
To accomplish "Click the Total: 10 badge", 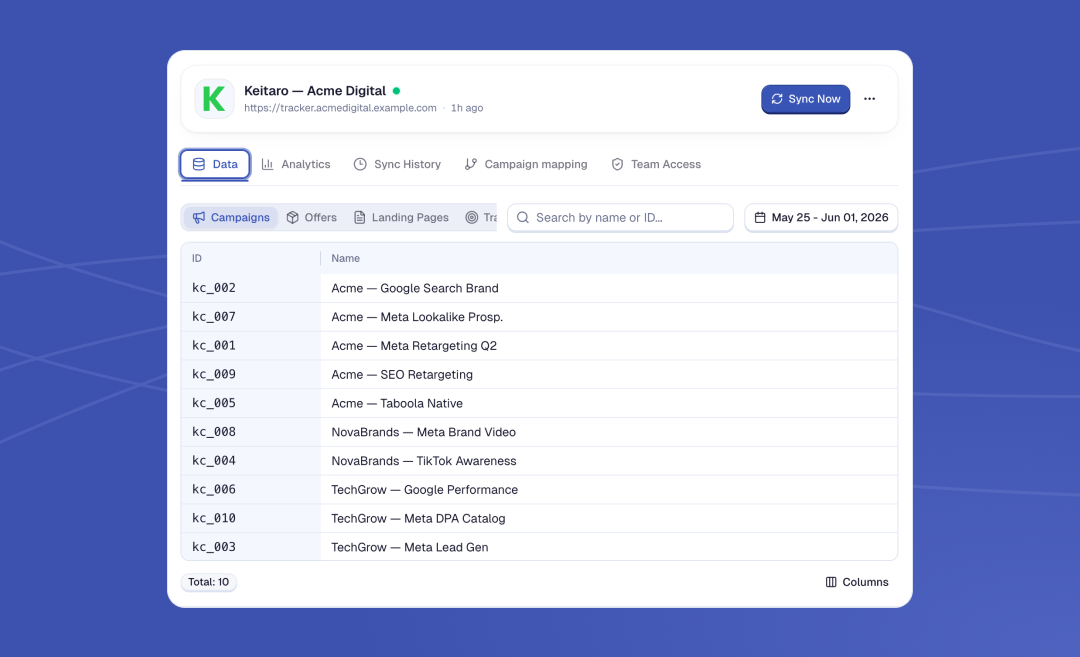I will (209, 583).
